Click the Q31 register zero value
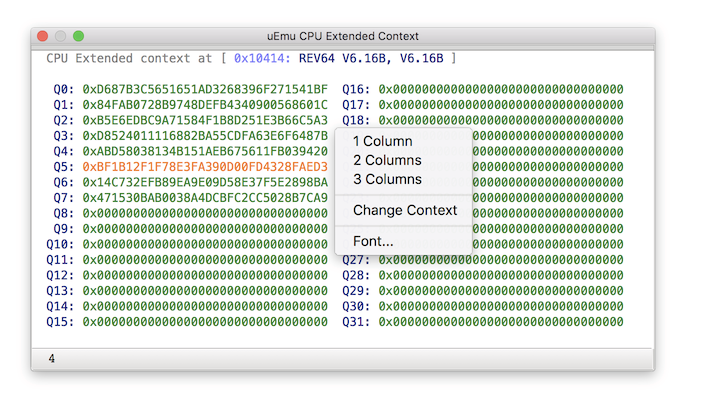This screenshot has height=412, width=702. point(501,322)
